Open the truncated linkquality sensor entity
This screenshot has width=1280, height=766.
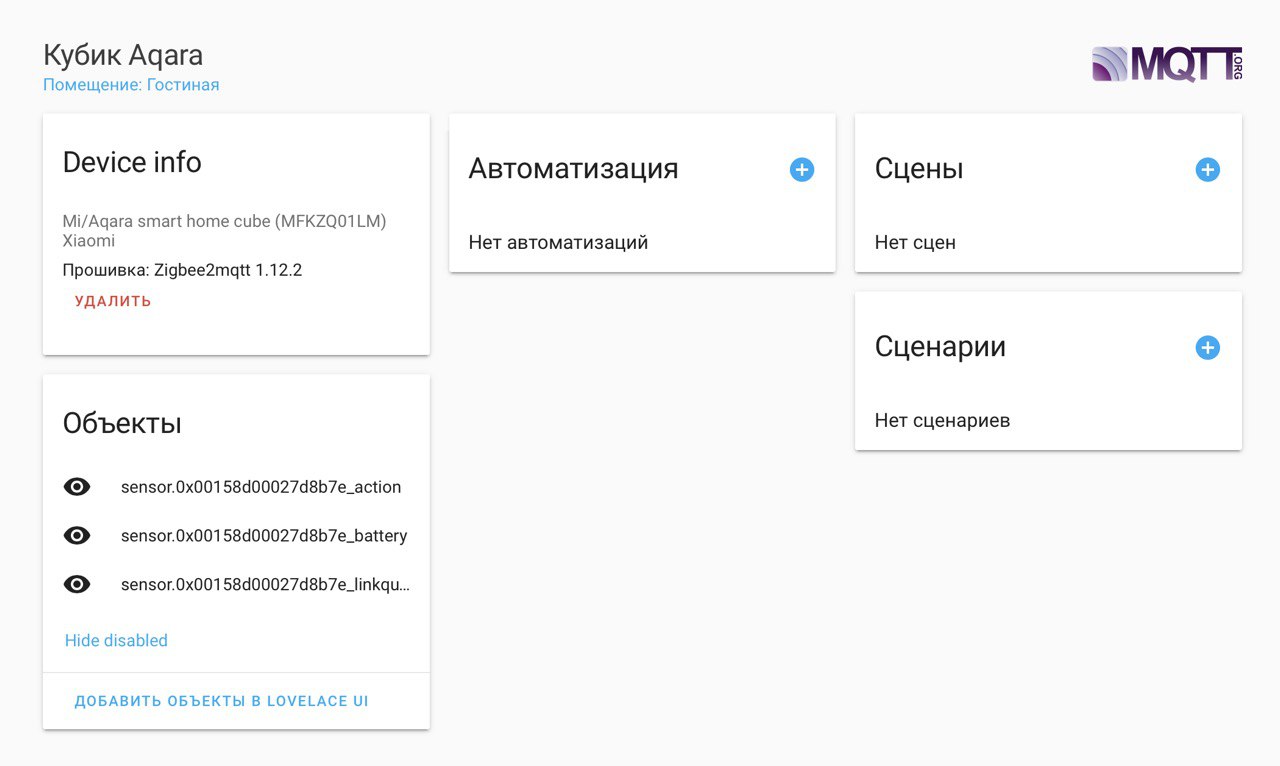click(266, 584)
